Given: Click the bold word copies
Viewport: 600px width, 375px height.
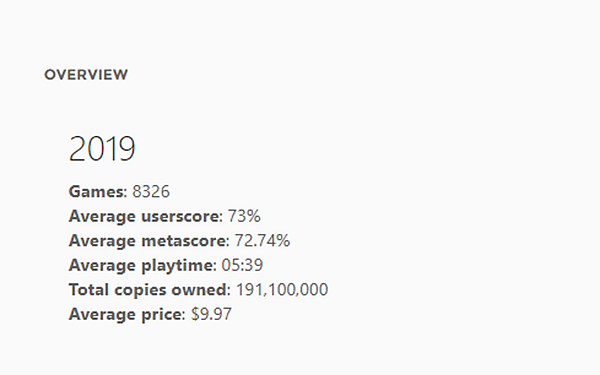Looking at the screenshot, I should tap(140, 290).
